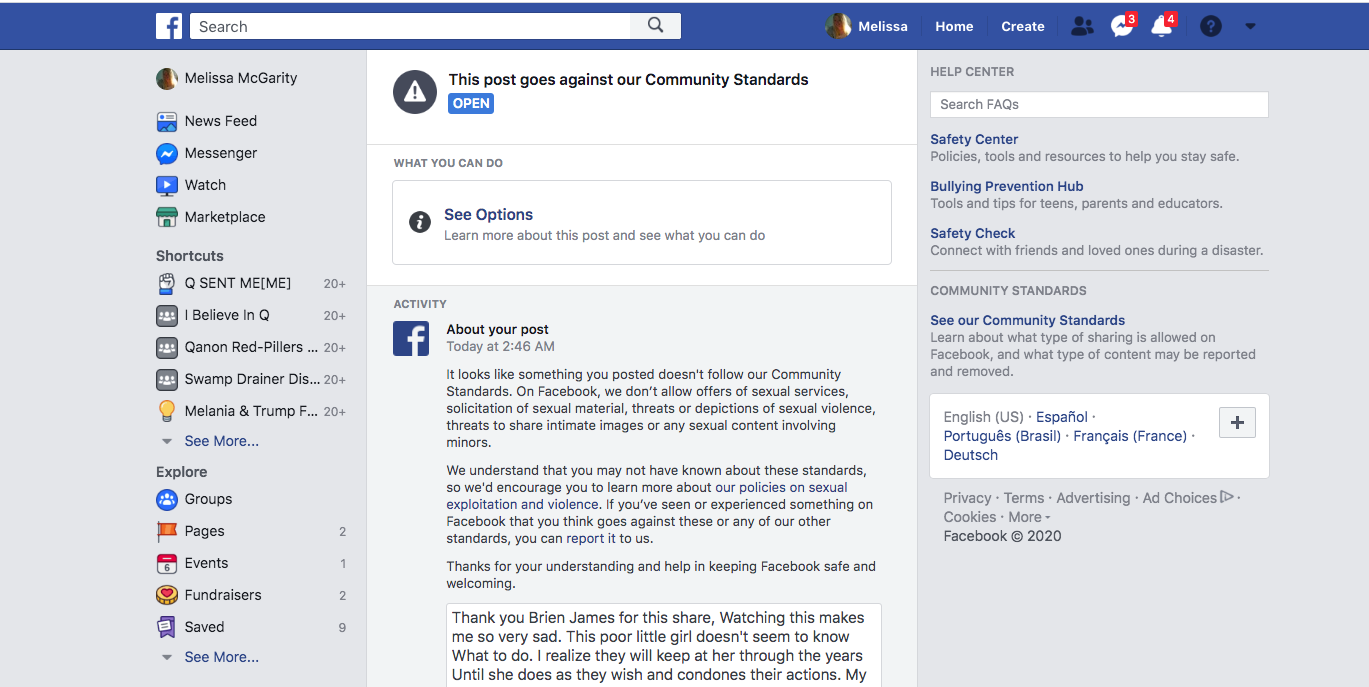Switch language to Français (France)
Screen dimensions: 1369x687
coord(1130,436)
